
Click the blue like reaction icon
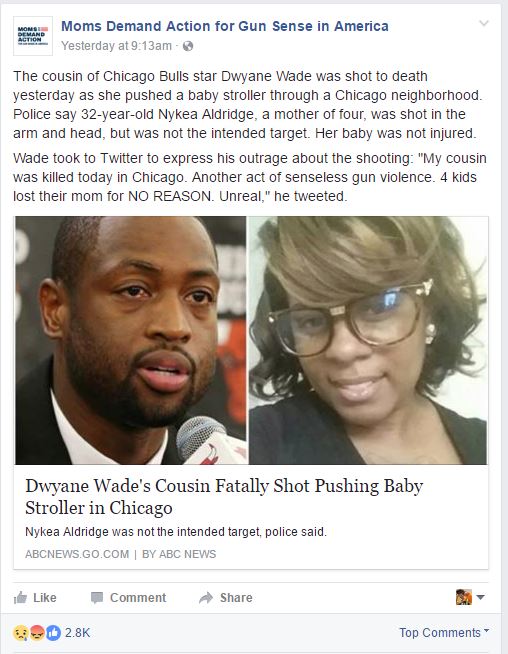pyautogui.click(x=53, y=633)
